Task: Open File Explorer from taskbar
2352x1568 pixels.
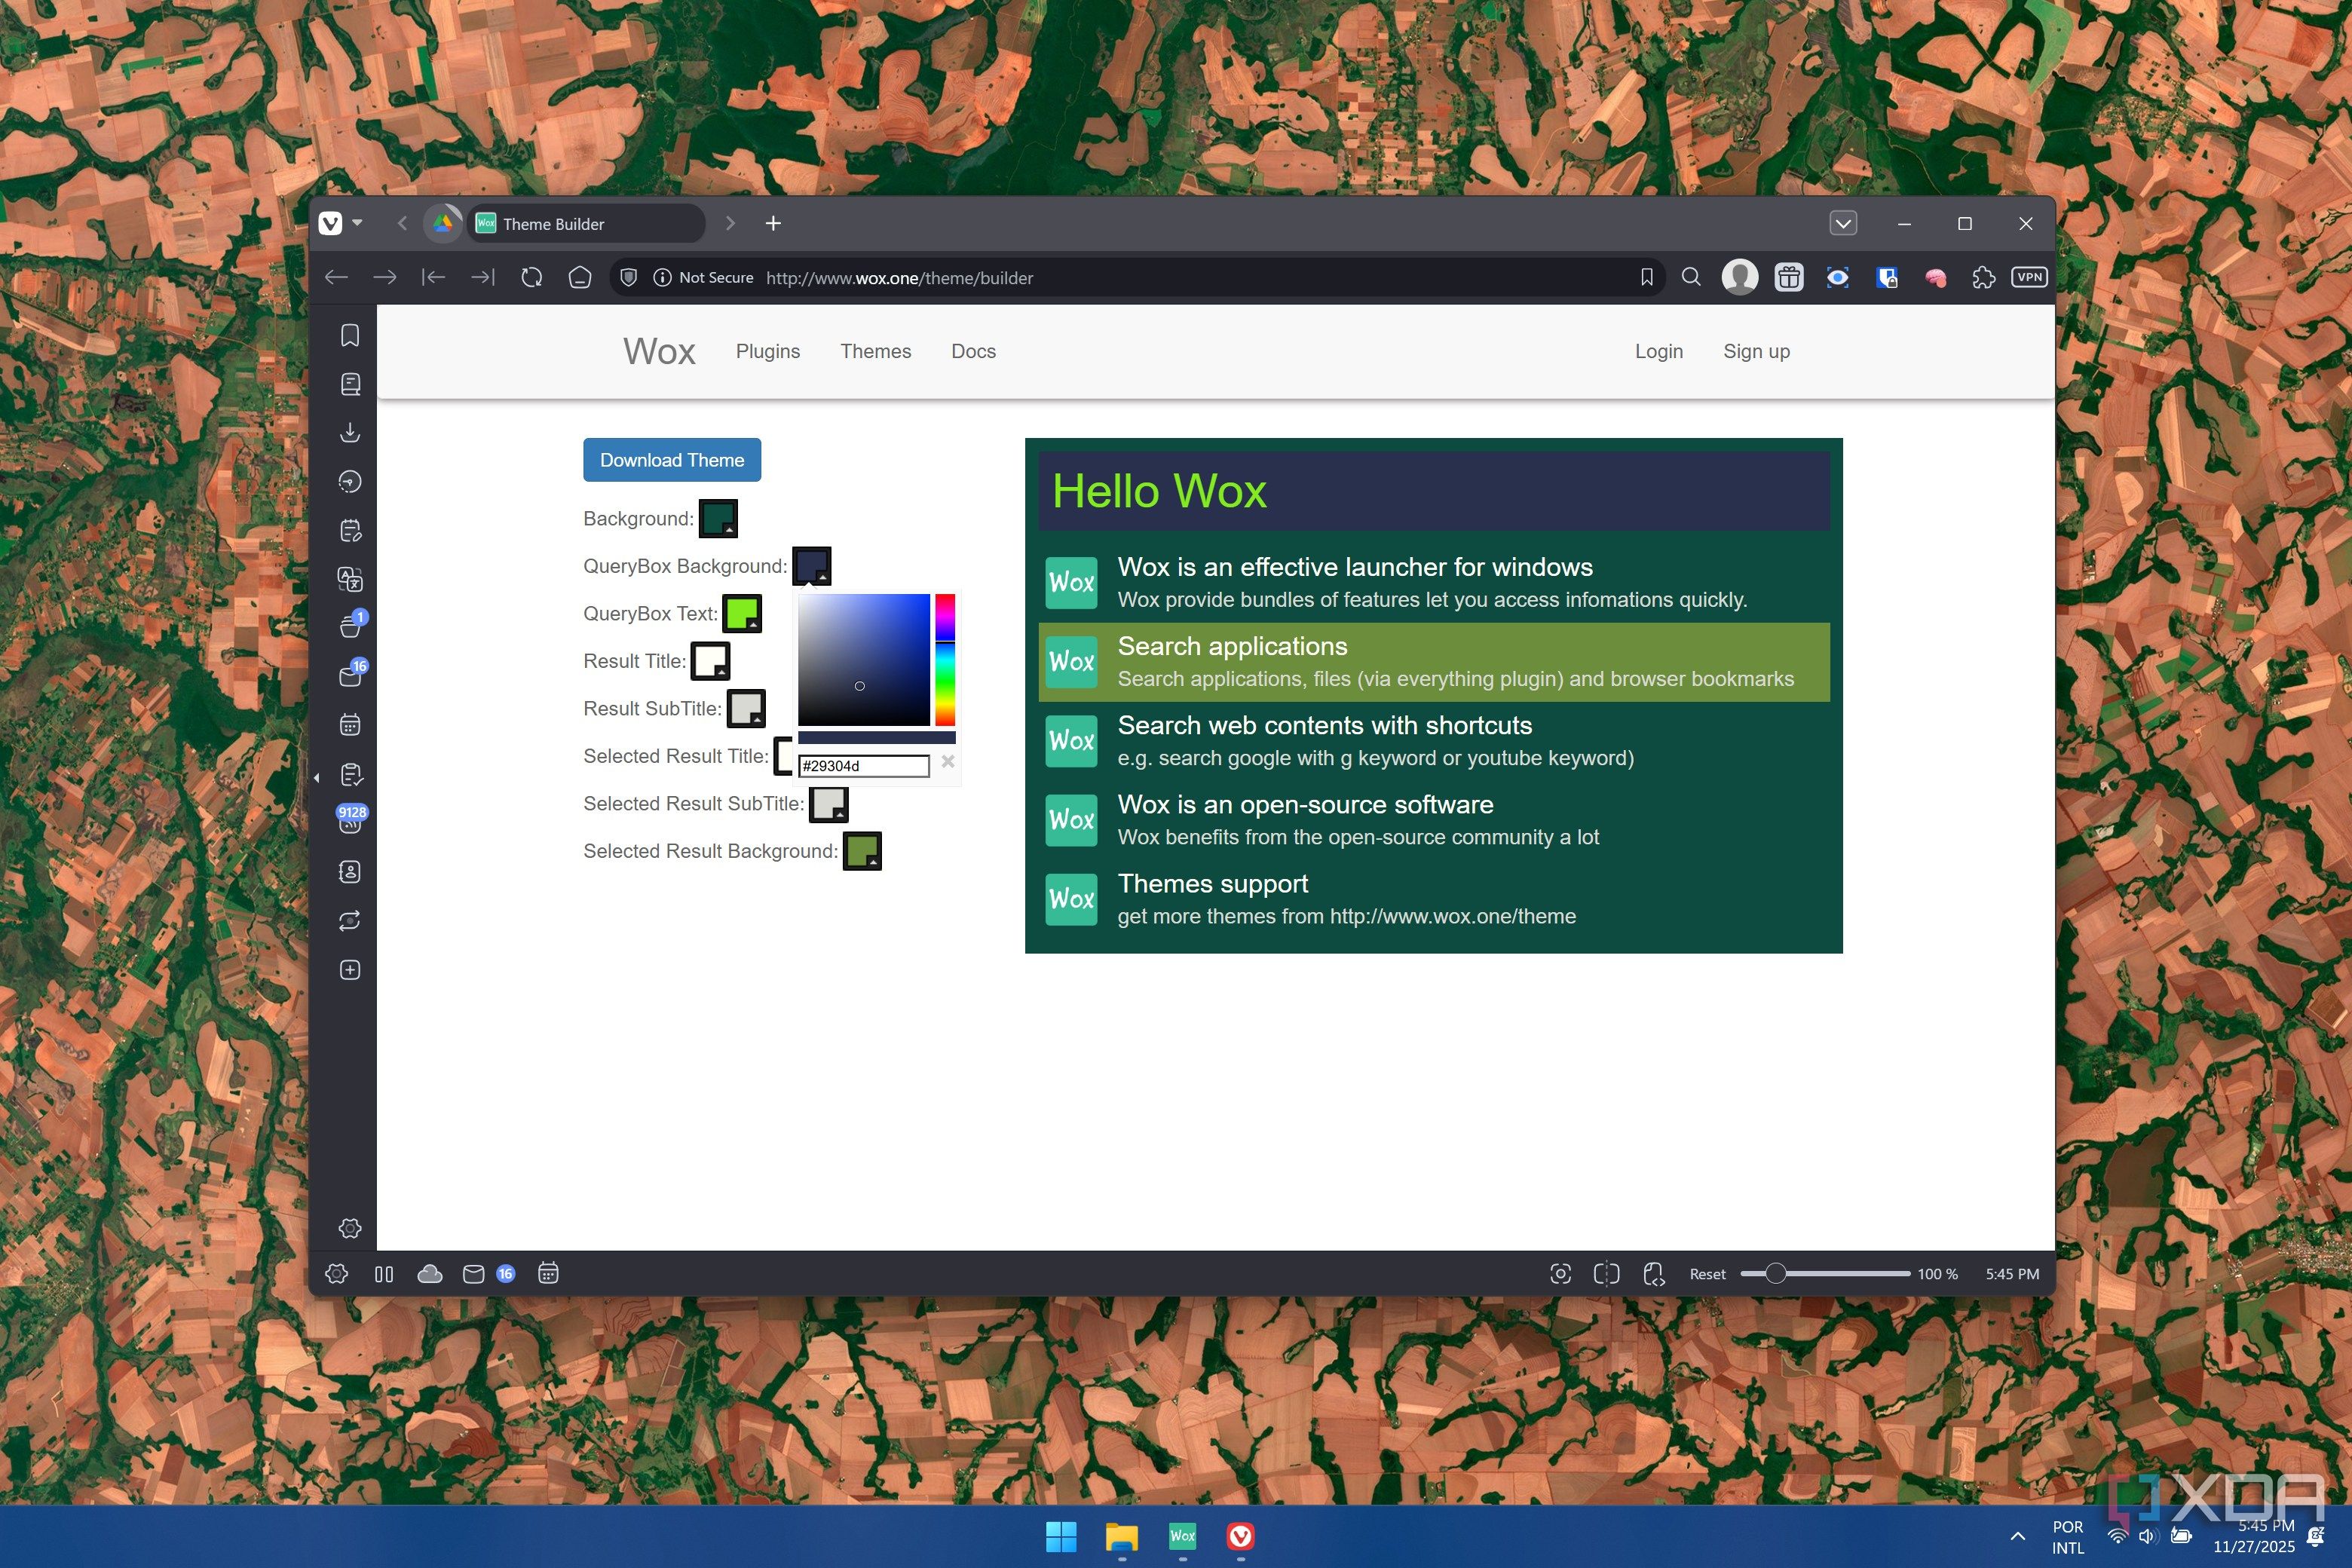Action: 1122,1536
